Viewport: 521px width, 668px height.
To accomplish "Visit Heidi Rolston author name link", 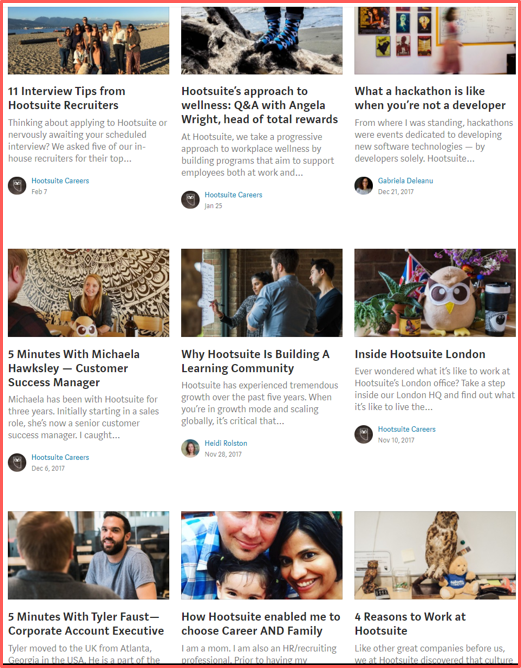I will (x=226, y=443).
